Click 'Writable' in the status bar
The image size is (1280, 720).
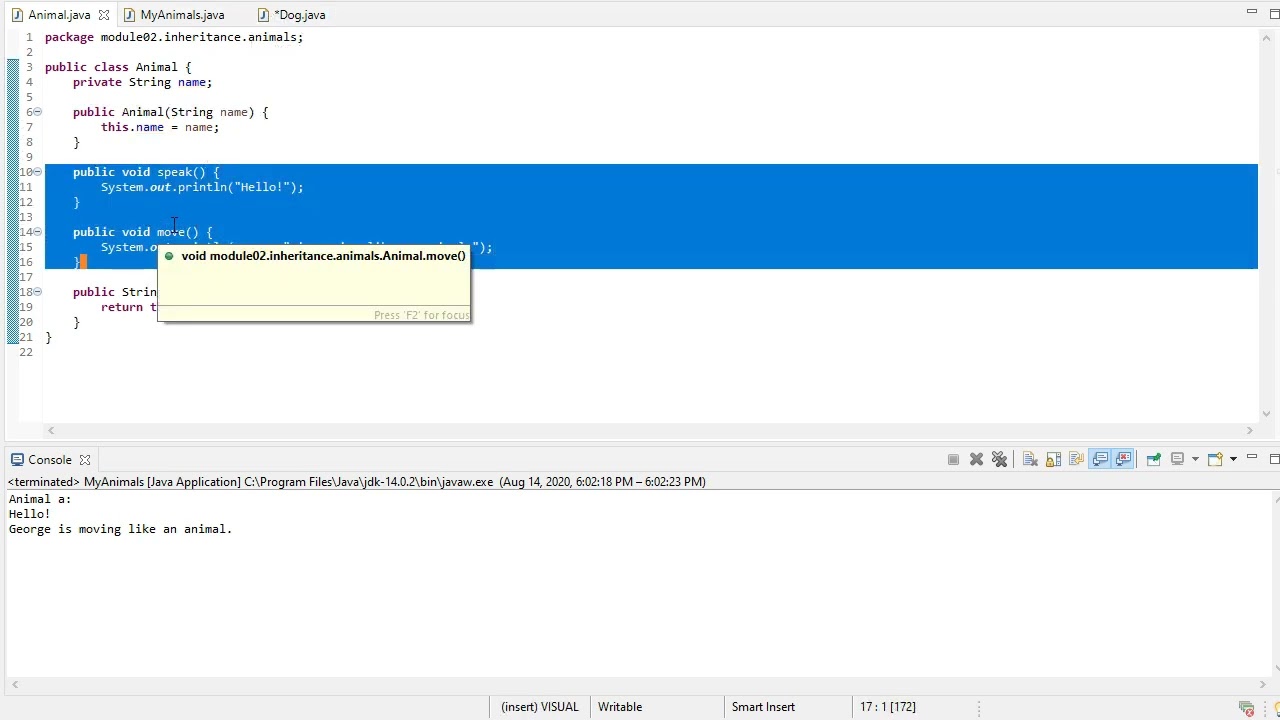point(620,707)
